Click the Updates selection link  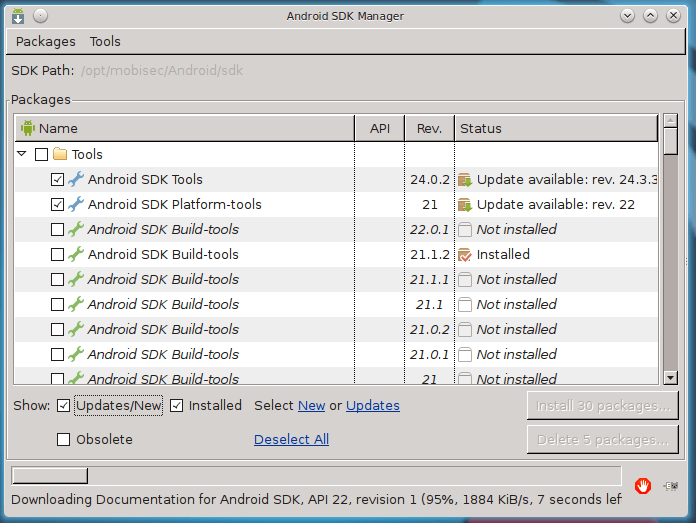pyautogui.click(x=372, y=406)
